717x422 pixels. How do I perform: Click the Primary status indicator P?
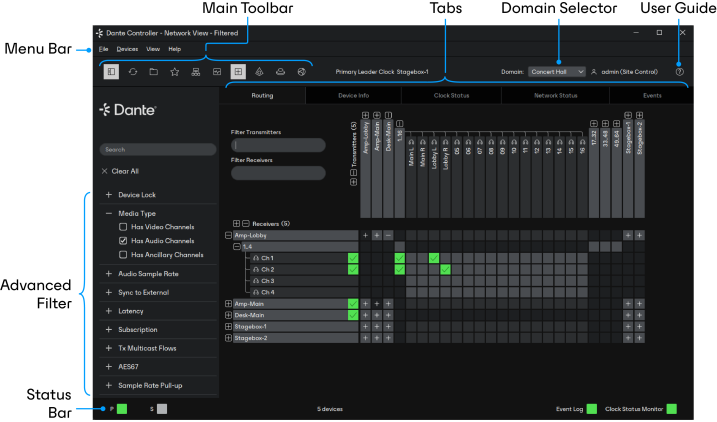[x=122, y=409]
